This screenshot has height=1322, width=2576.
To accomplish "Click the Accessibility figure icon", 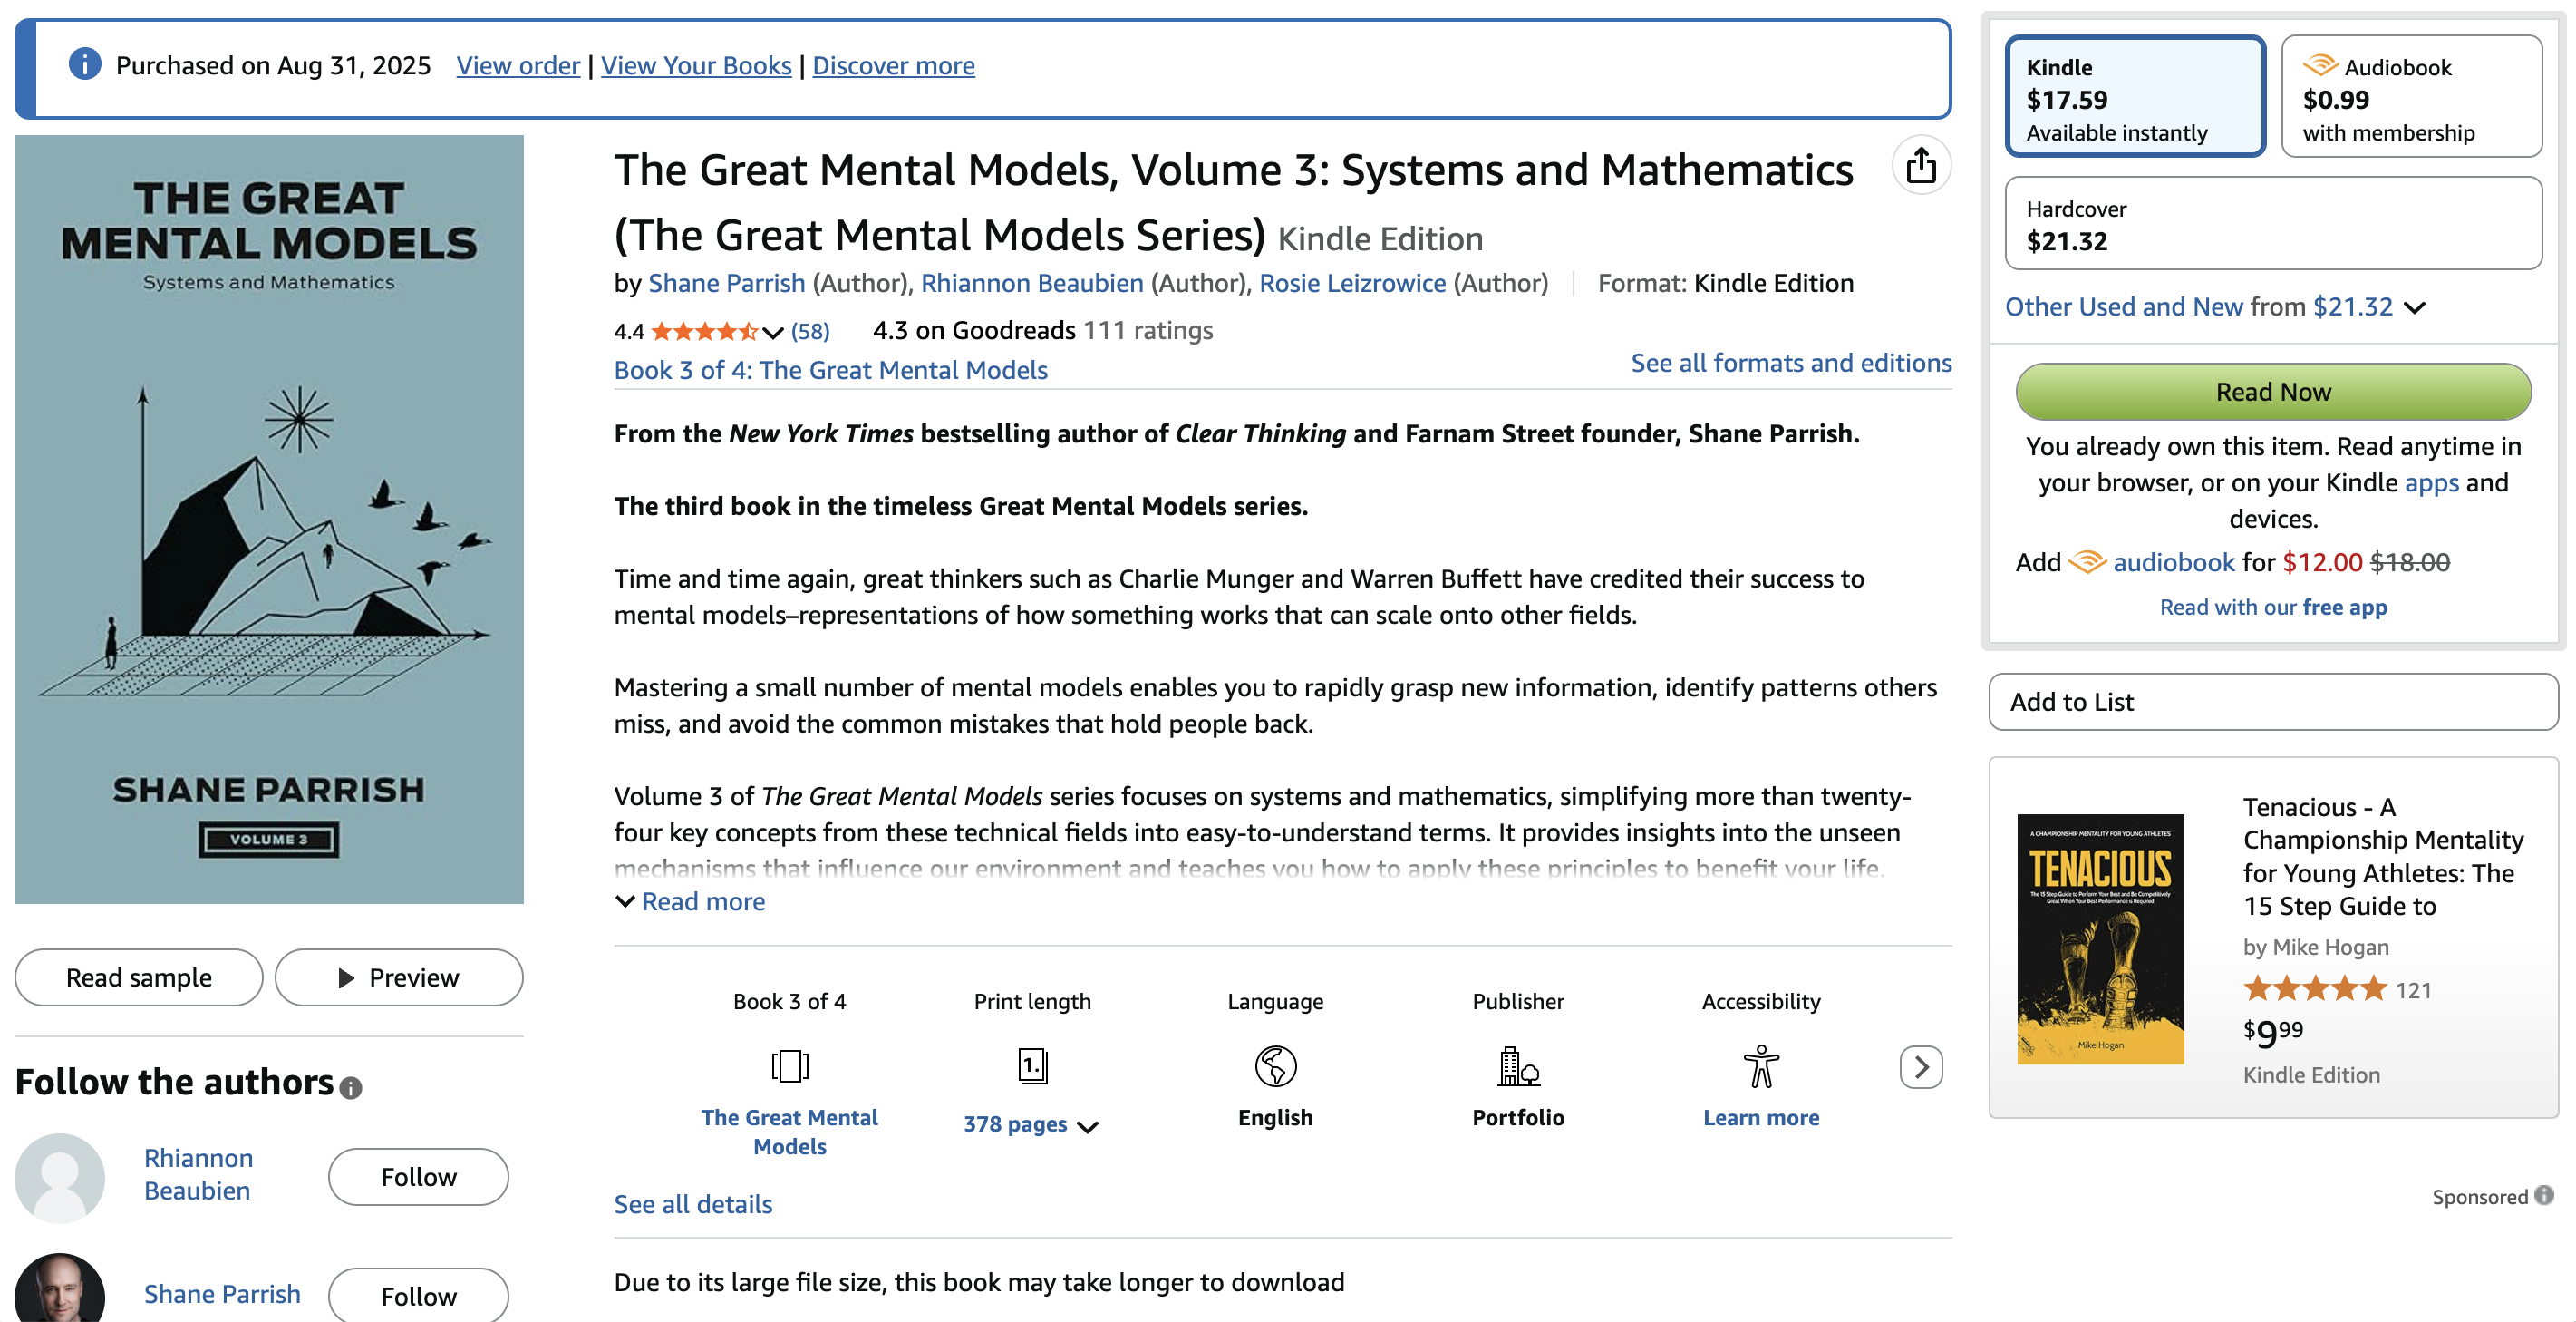I will [1760, 1066].
